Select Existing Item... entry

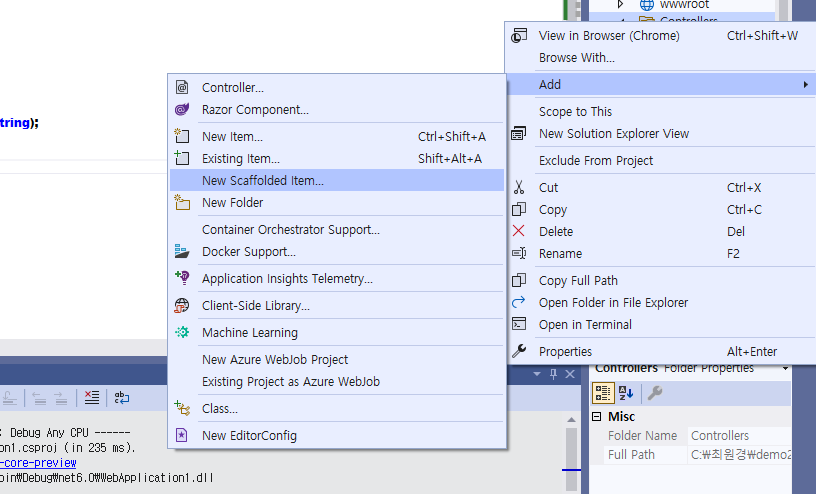click(337, 158)
